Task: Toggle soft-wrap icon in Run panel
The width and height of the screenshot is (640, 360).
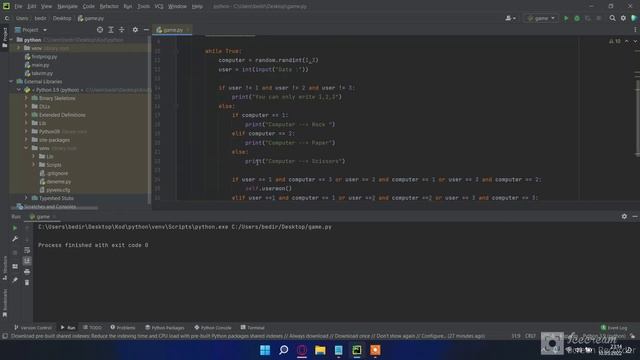Action: [27, 250]
